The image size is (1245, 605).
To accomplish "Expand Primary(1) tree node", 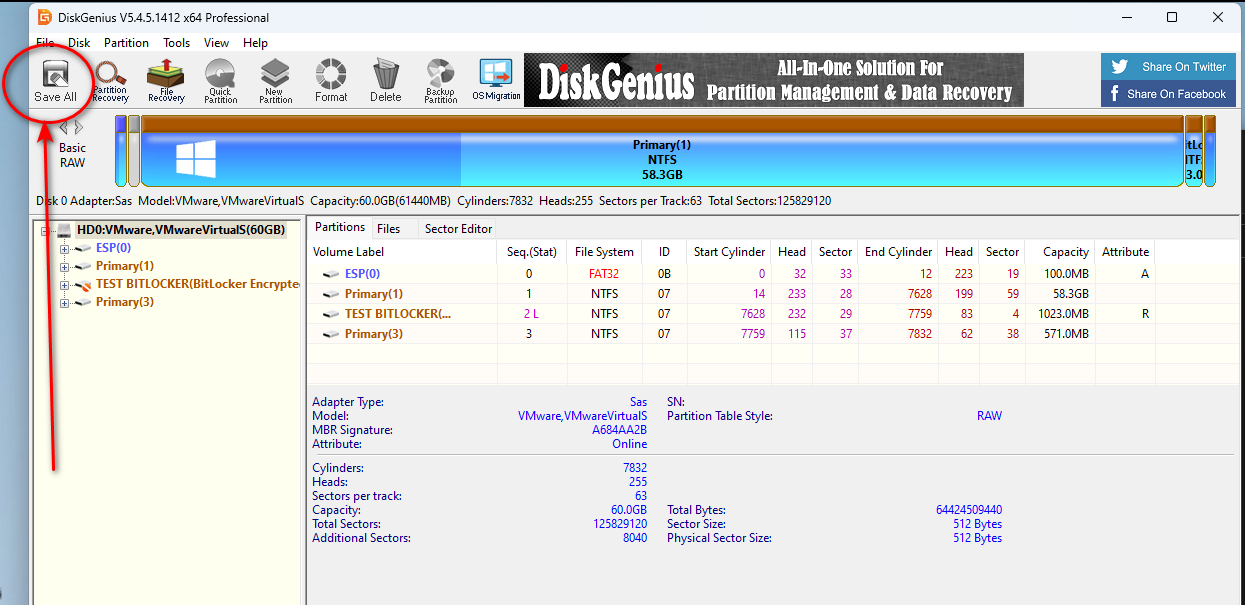I will click(64, 267).
